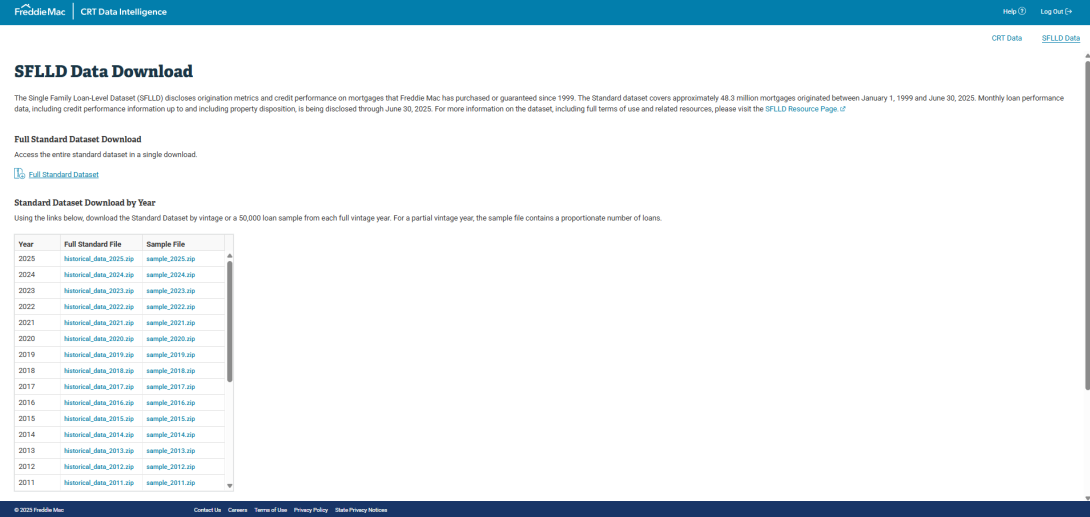Click external link icon after SFLLD Resource Page
The width and height of the screenshot is (1090, 517).
843,108
